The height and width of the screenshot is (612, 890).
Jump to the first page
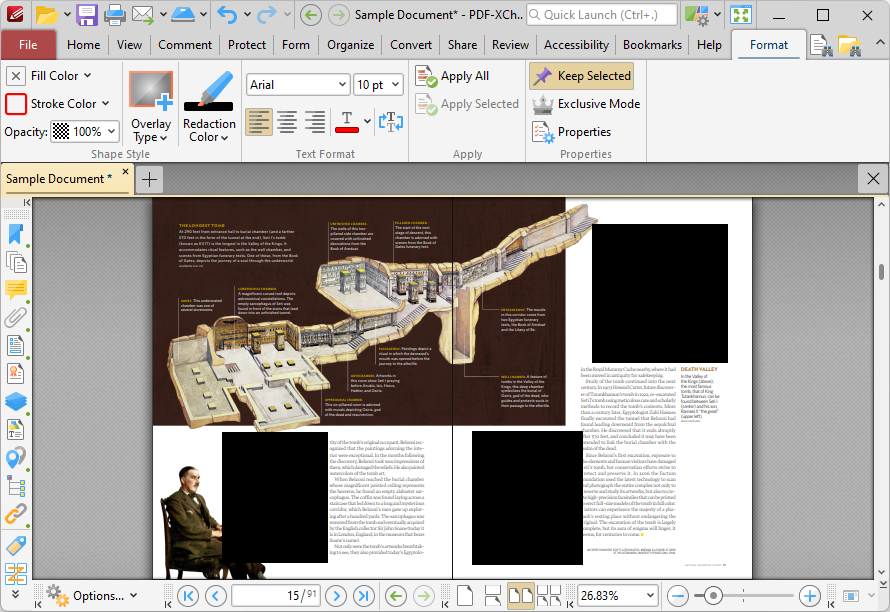point(188,596)
